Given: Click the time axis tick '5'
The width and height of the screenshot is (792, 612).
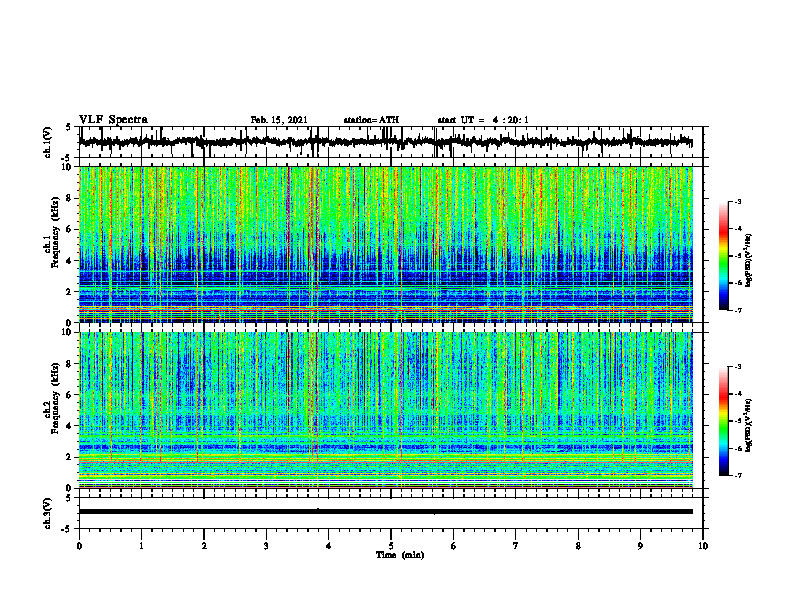Looking at the screenshot, I should [x=391, y=546].
